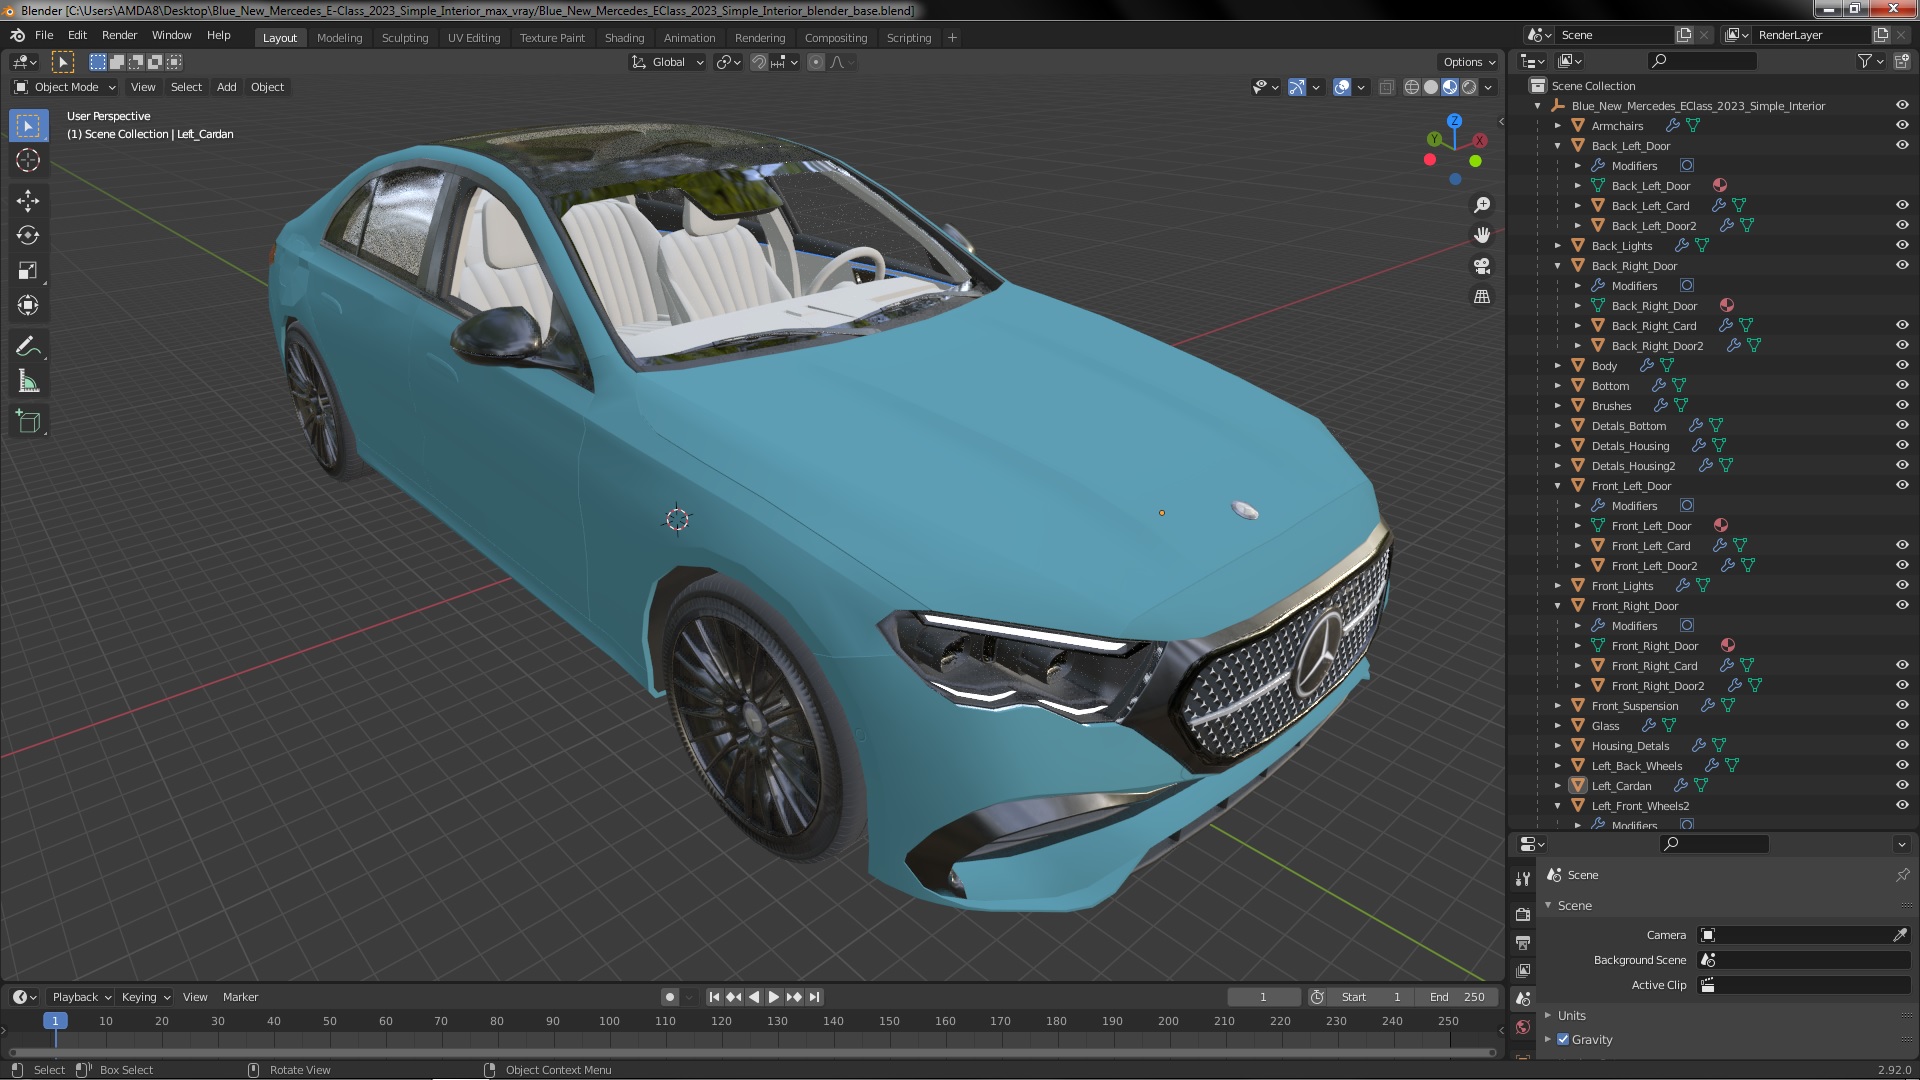Image resolution: width=1920 pixels, height=1080 pixels.
Task: Open Object Mode dropdown
Action: 65,87
